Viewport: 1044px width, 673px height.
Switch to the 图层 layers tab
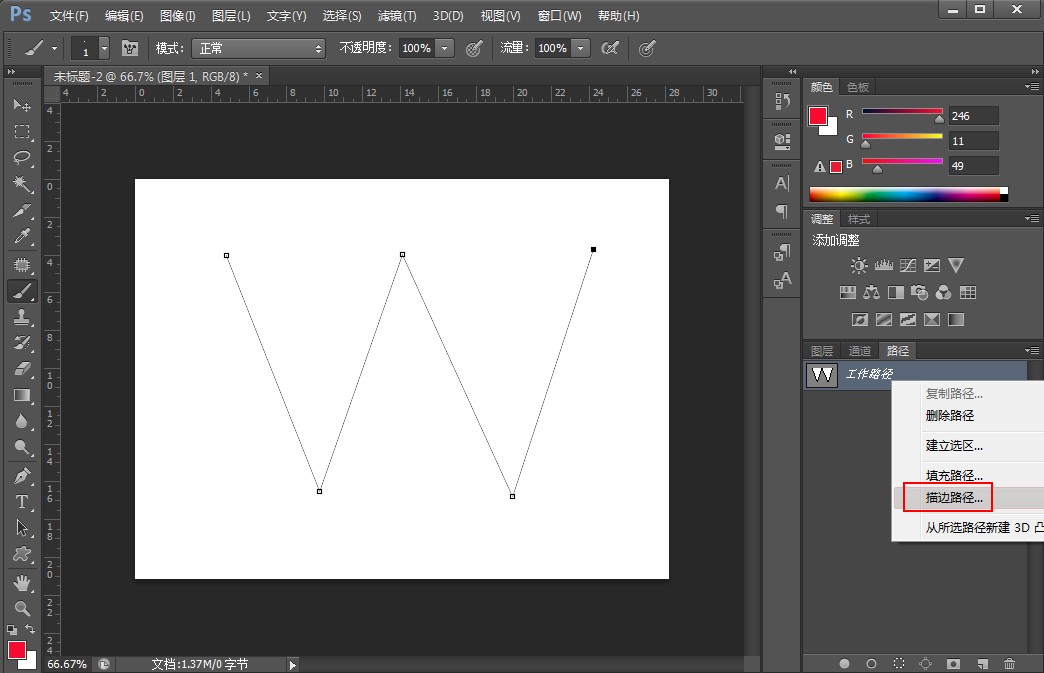(822, 351)
